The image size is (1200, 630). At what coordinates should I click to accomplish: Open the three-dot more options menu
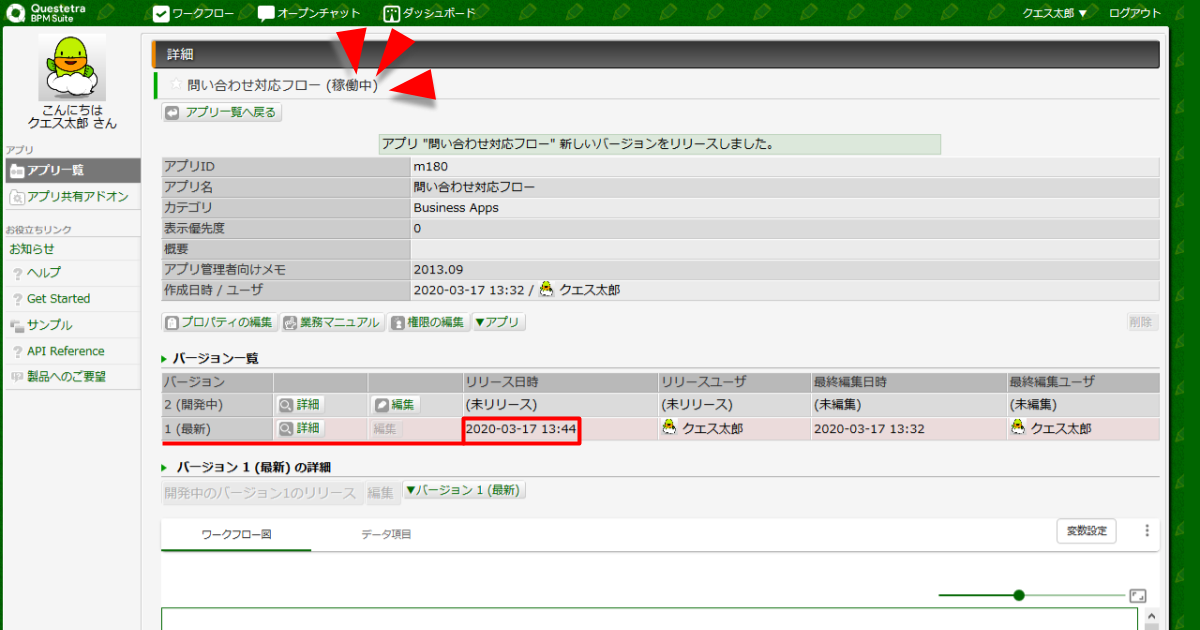[1147, 531]
